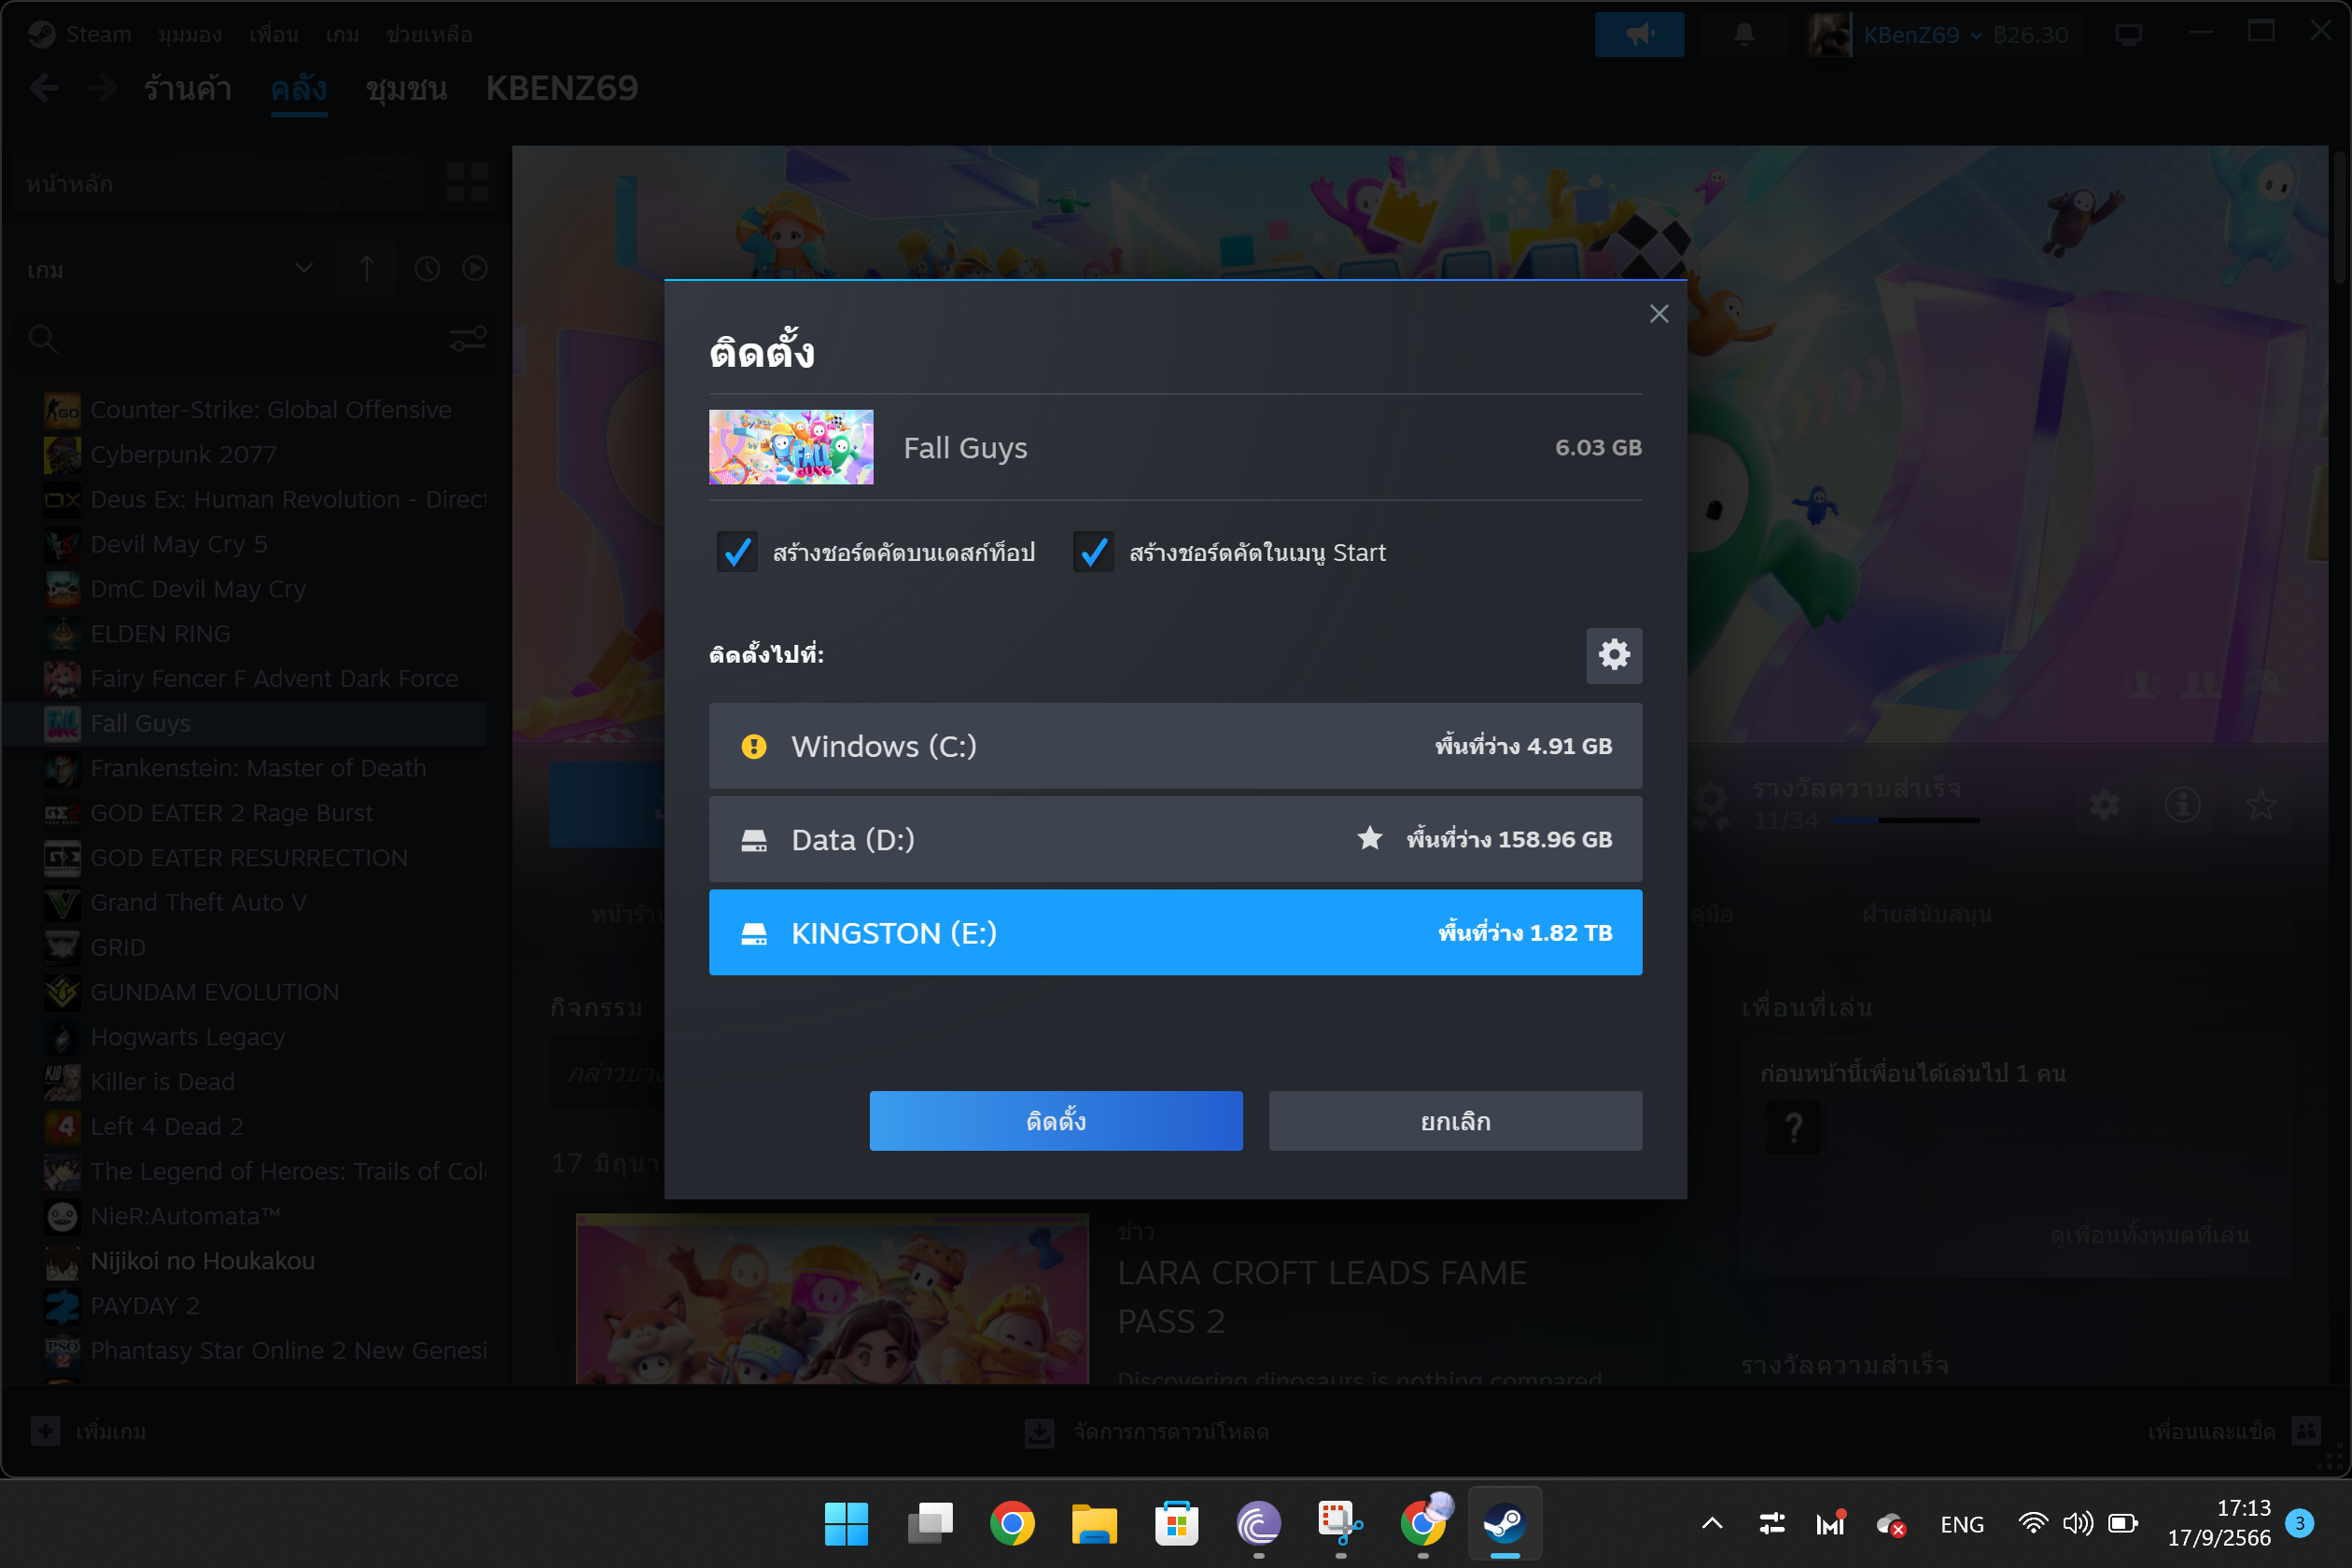This screenshot has width=2352, height=1568.
Task: Open จัดการการดาวน์โหลด downloads manager
Action: point(1147,1431)
